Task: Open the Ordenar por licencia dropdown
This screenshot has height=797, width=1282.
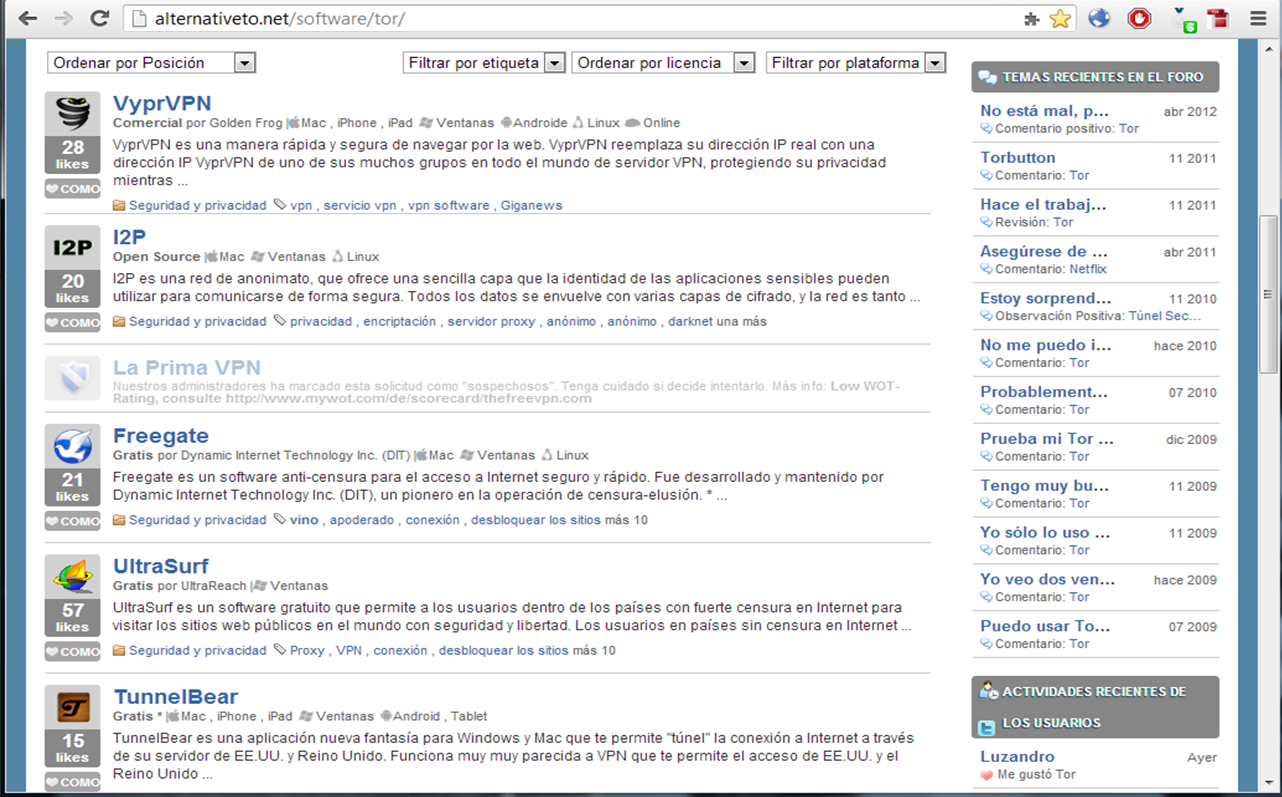Action: (663, 63)
